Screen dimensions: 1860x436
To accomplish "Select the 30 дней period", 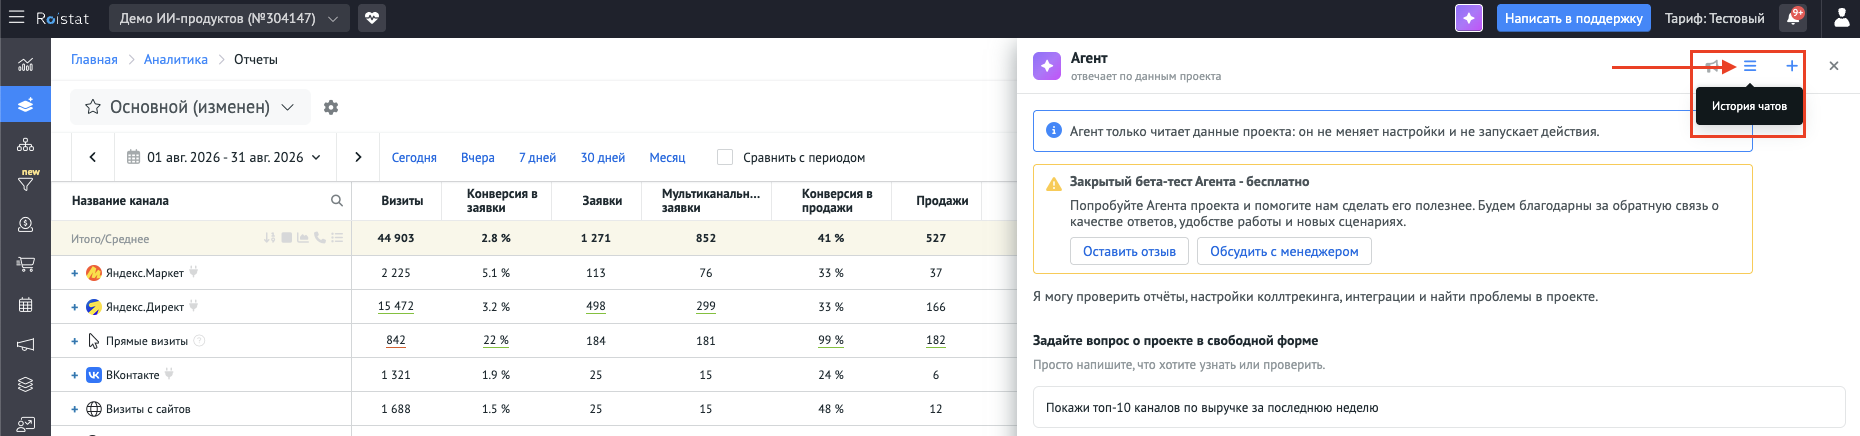I will [603, 158].
